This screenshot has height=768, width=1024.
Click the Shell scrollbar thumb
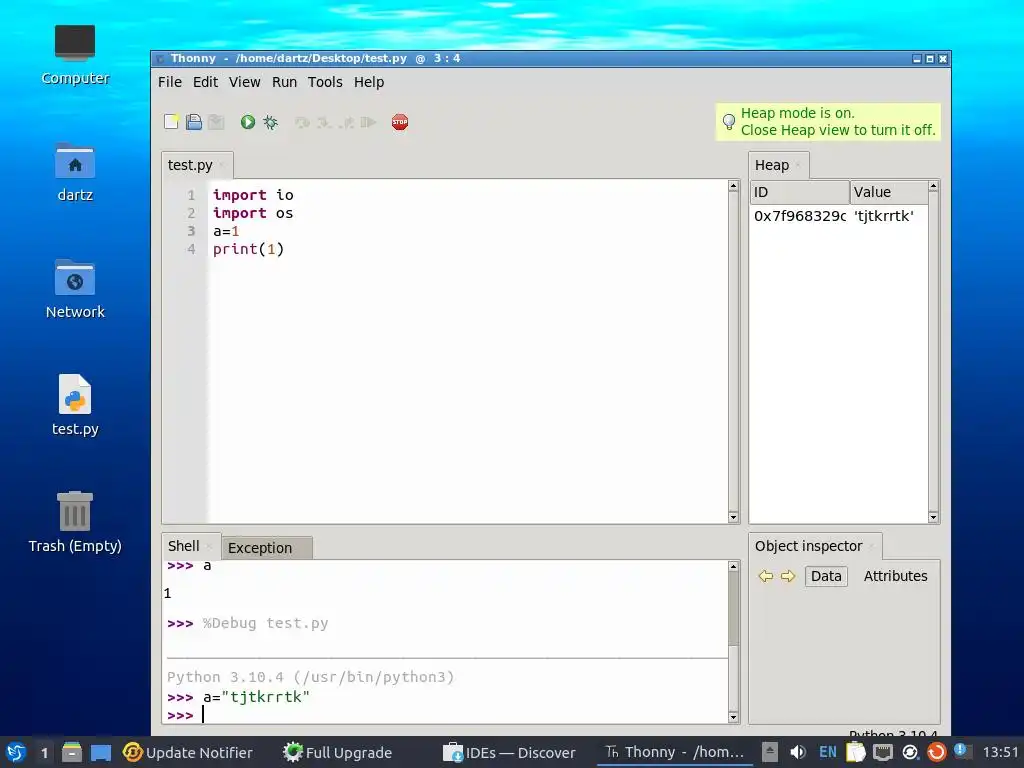click(x=733, y=609)
